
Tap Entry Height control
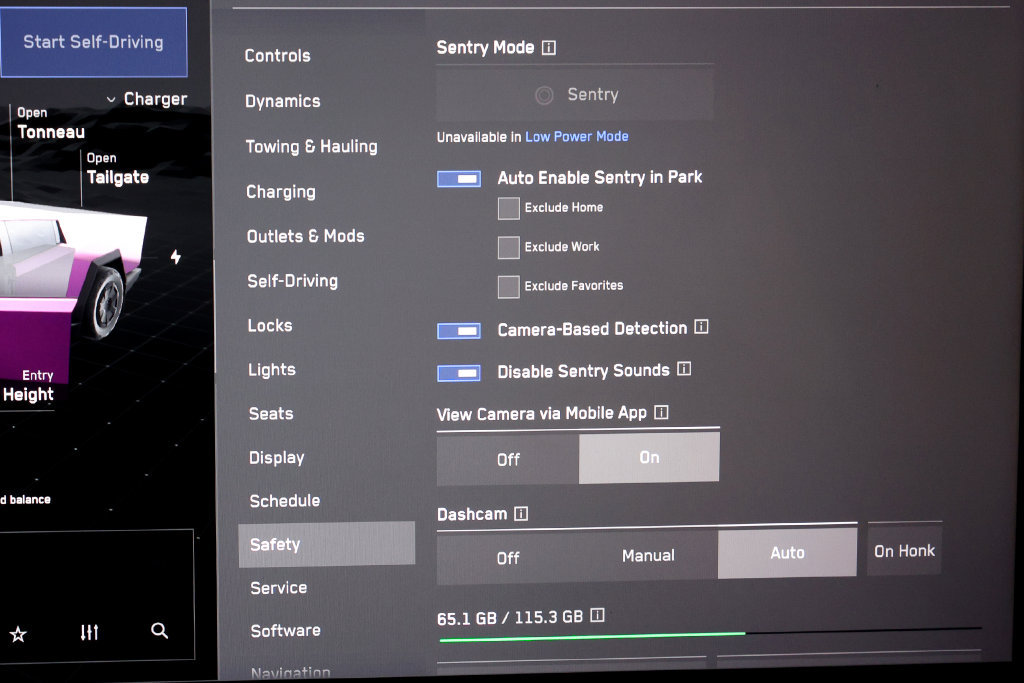coord(29,385)
